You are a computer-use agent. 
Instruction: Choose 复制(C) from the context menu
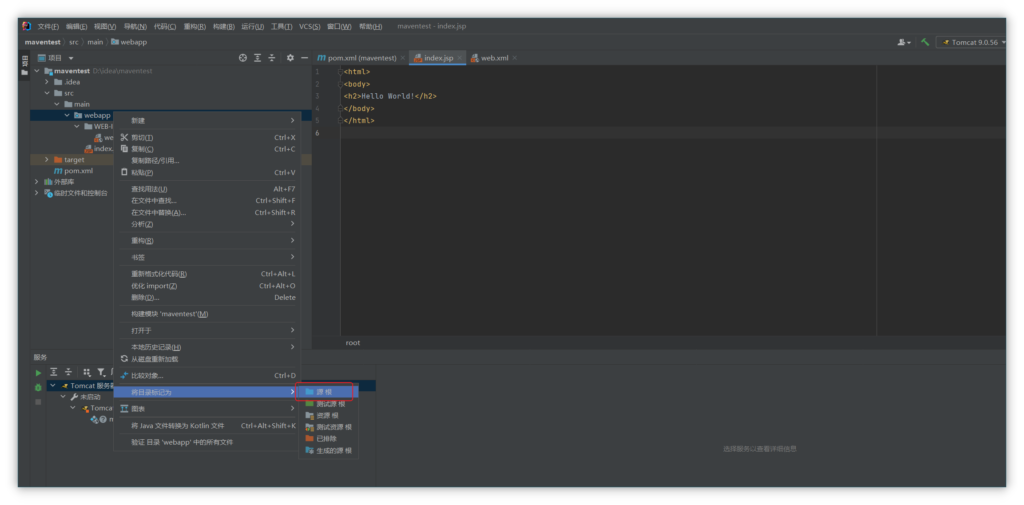pyautogui.click(x=207, y=149)
